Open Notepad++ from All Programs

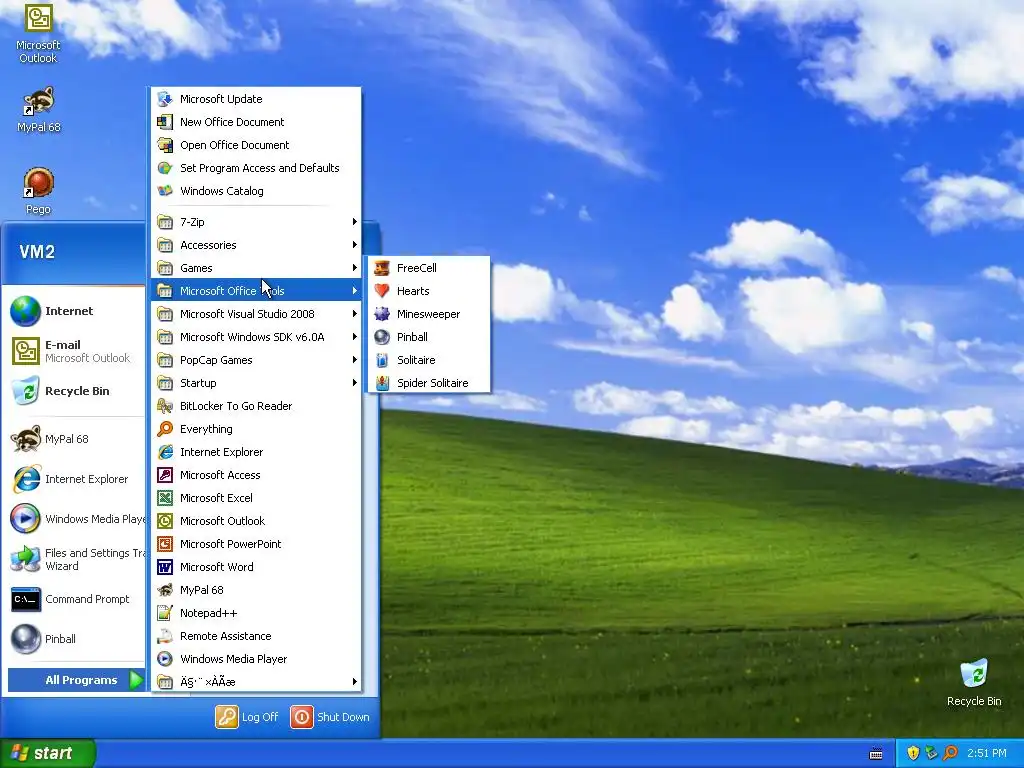pos(256,613)
